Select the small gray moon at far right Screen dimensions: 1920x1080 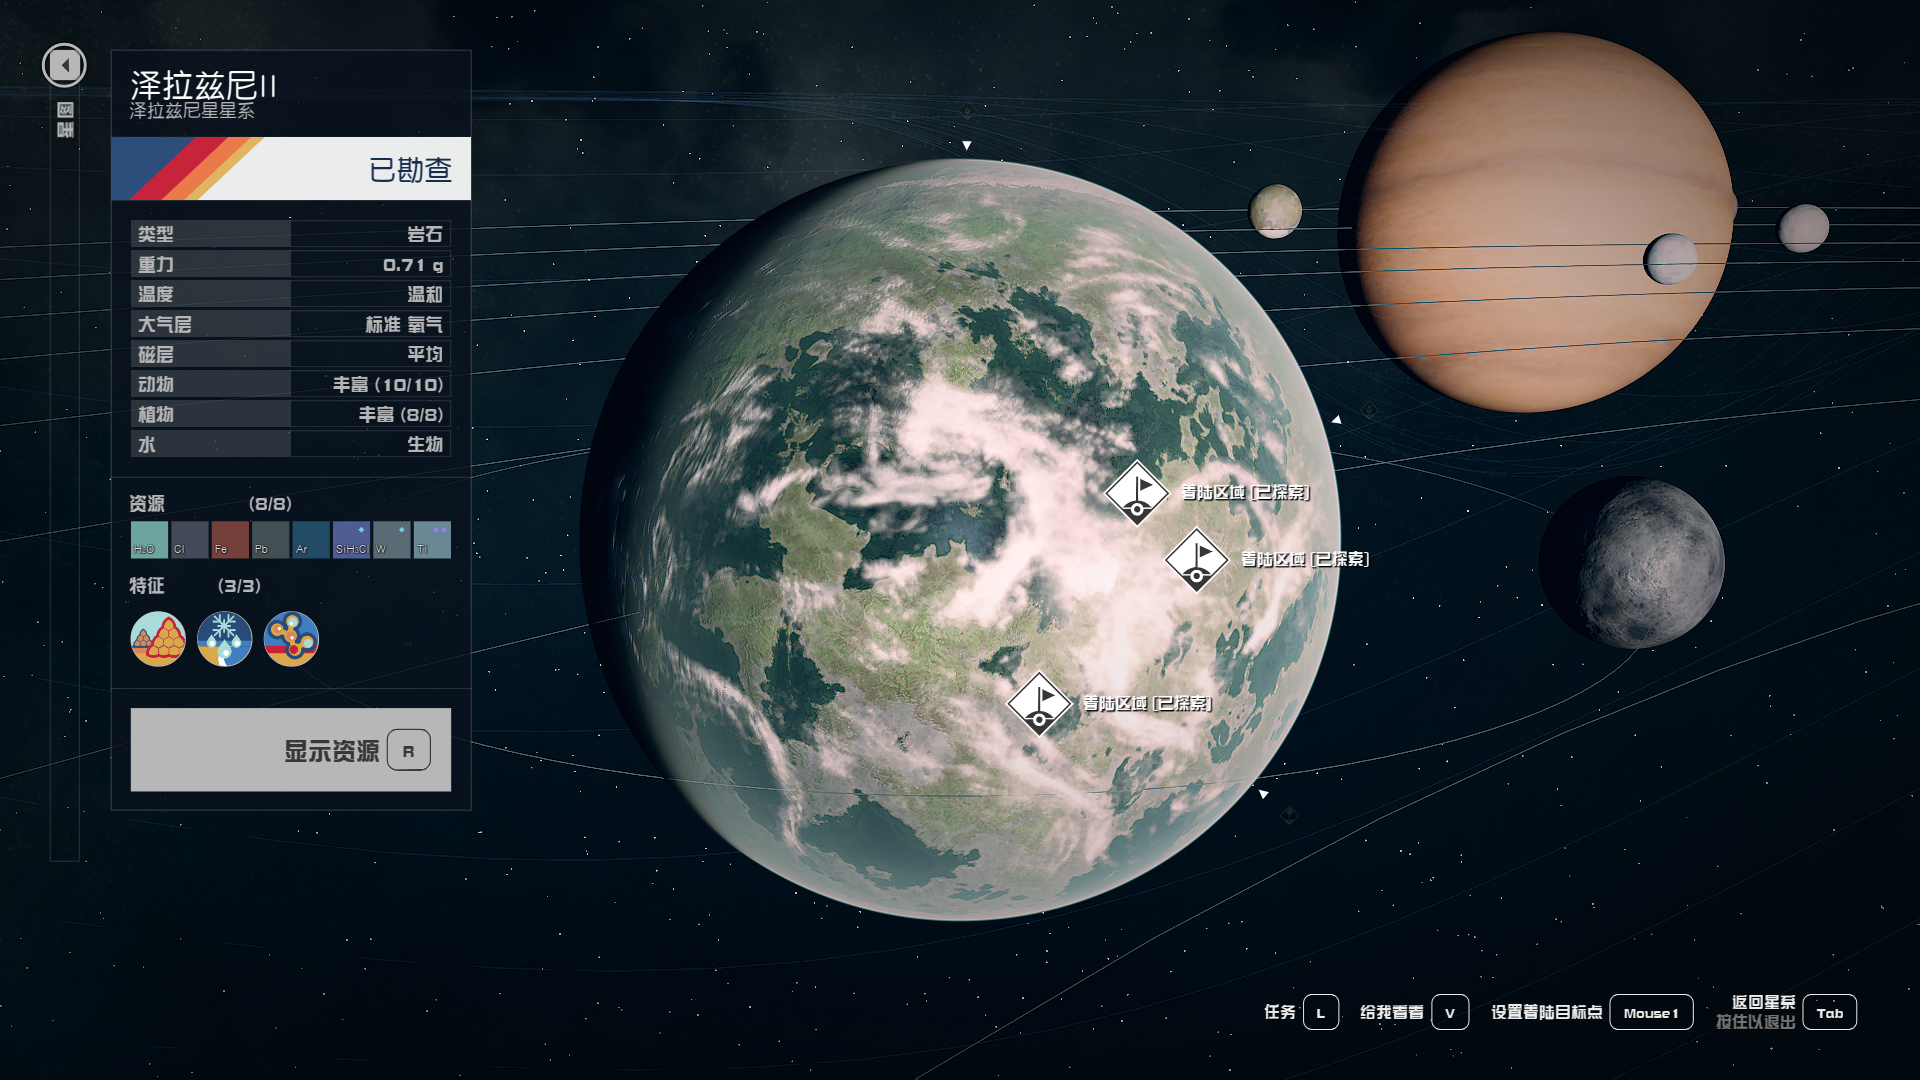coord(1804,228)
